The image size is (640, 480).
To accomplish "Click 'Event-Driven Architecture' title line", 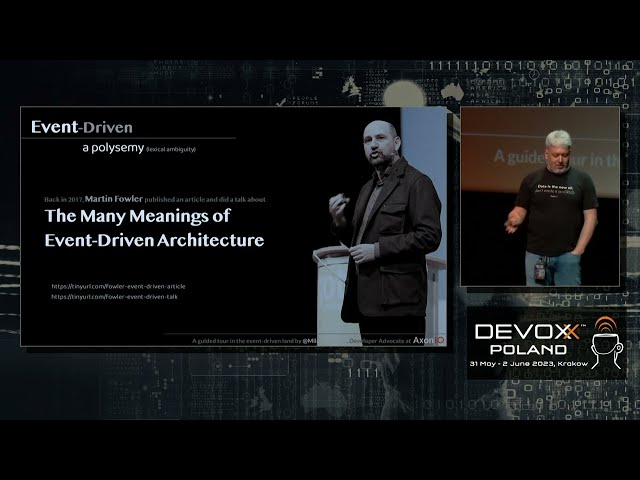I will point(154,240).
